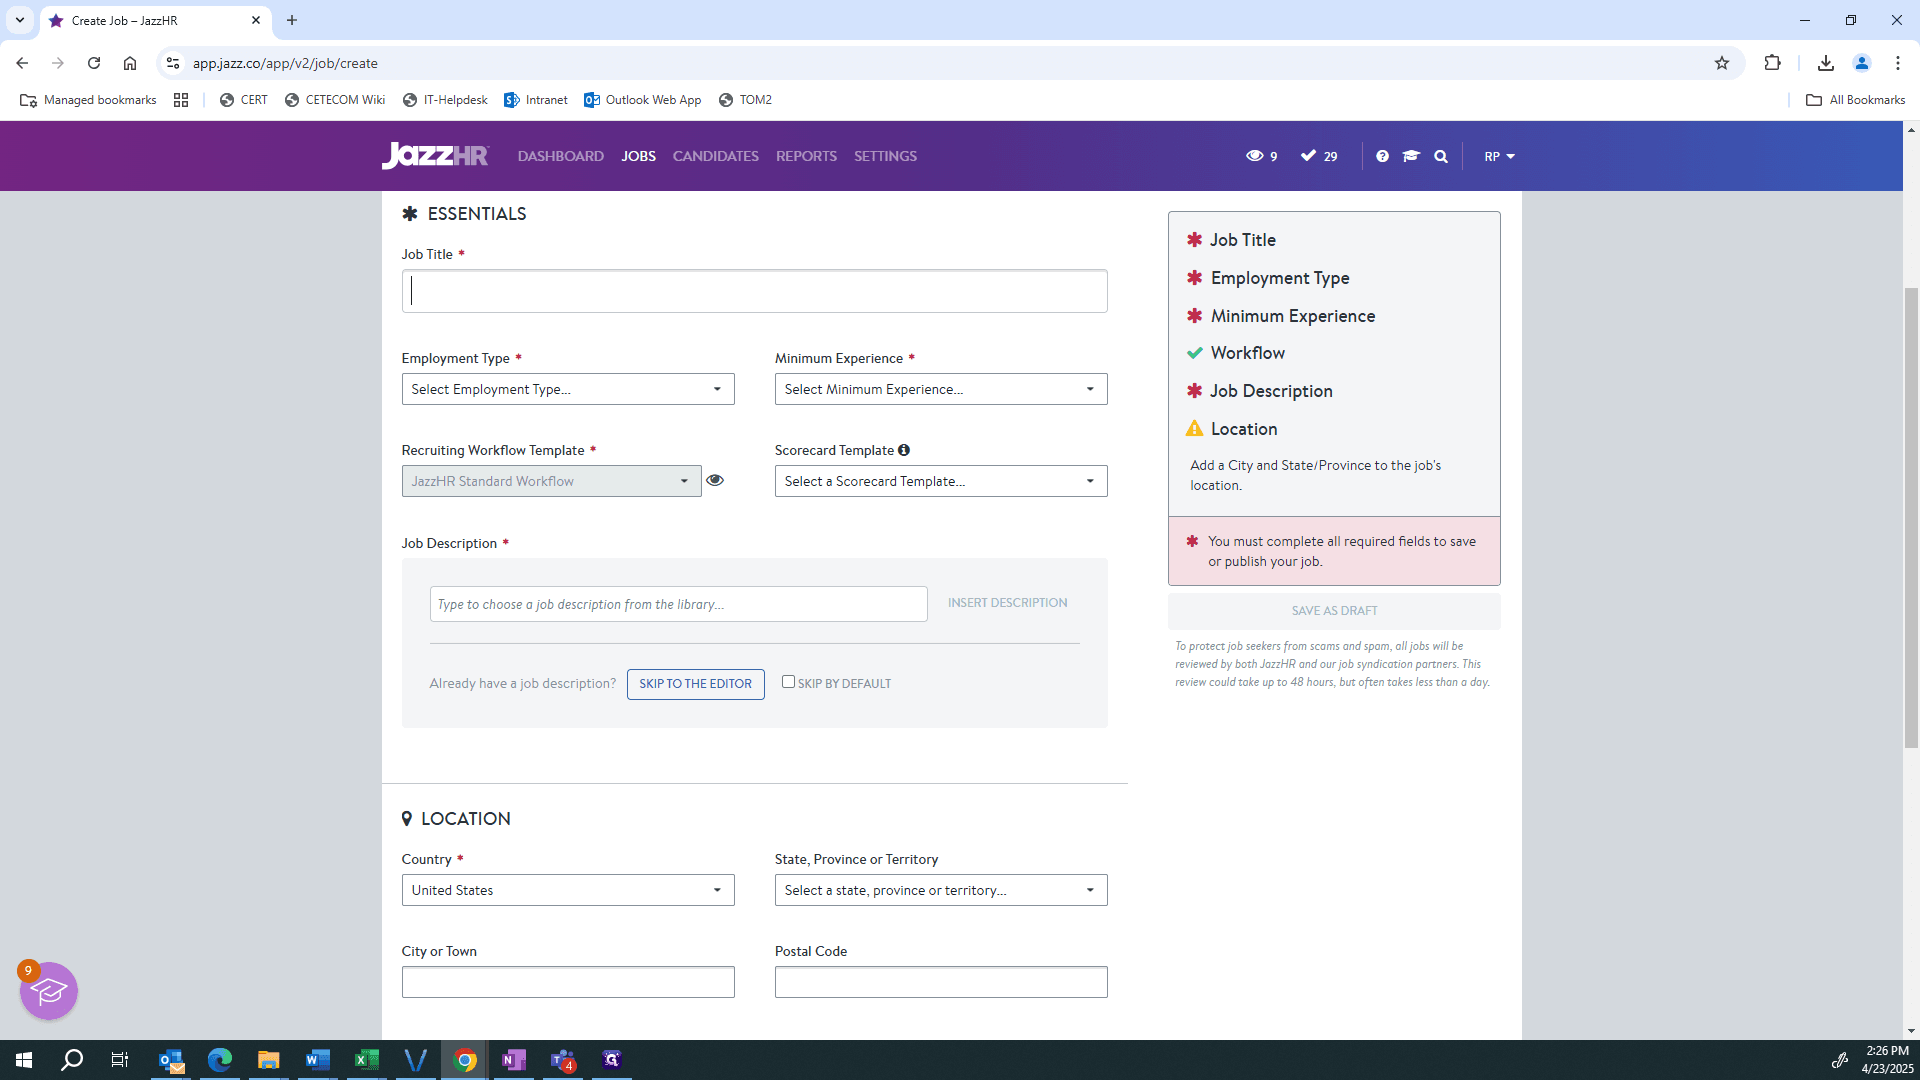This screenshot has height=1080, width=1920.
Task: Preview workflow with the eye icon
Action: click(715, 481)
